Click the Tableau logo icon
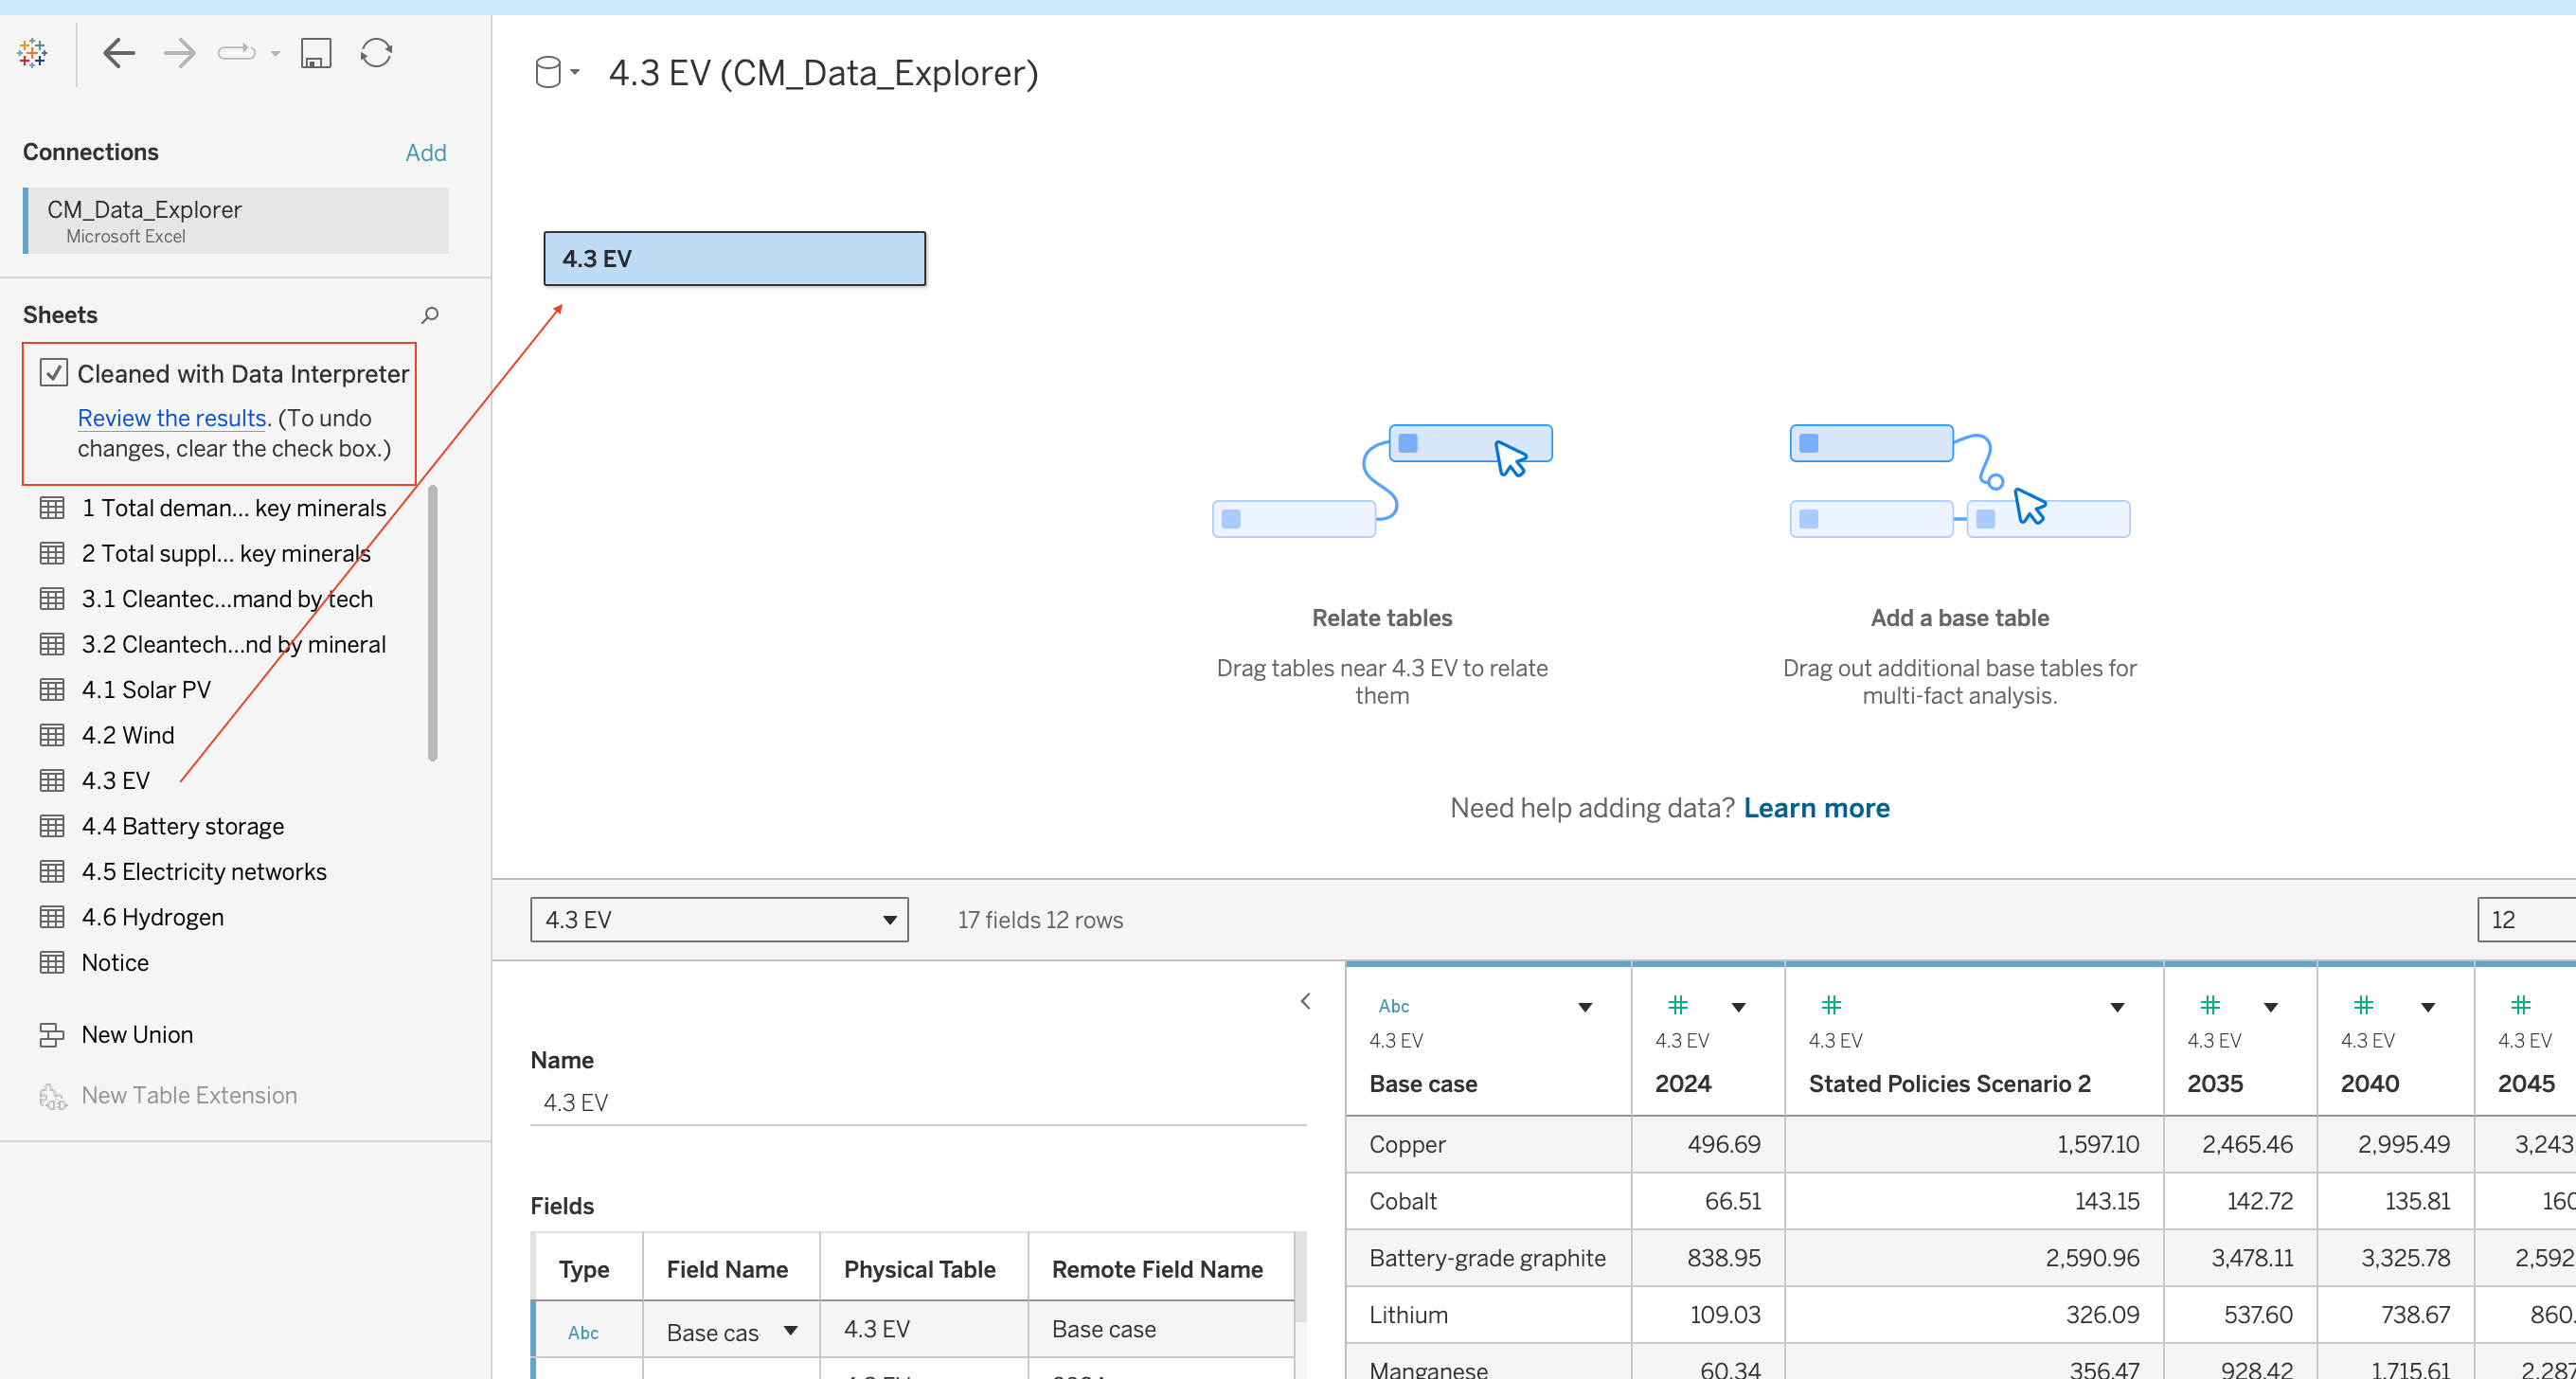This screenshot has width=2576, height=1379. coord(32,52)
